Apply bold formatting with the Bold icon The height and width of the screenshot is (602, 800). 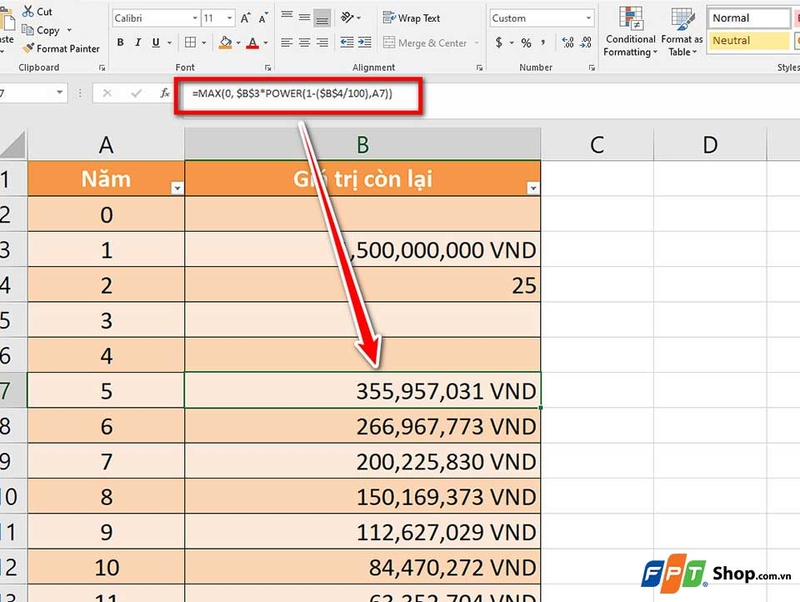click(x=120, y=41)
